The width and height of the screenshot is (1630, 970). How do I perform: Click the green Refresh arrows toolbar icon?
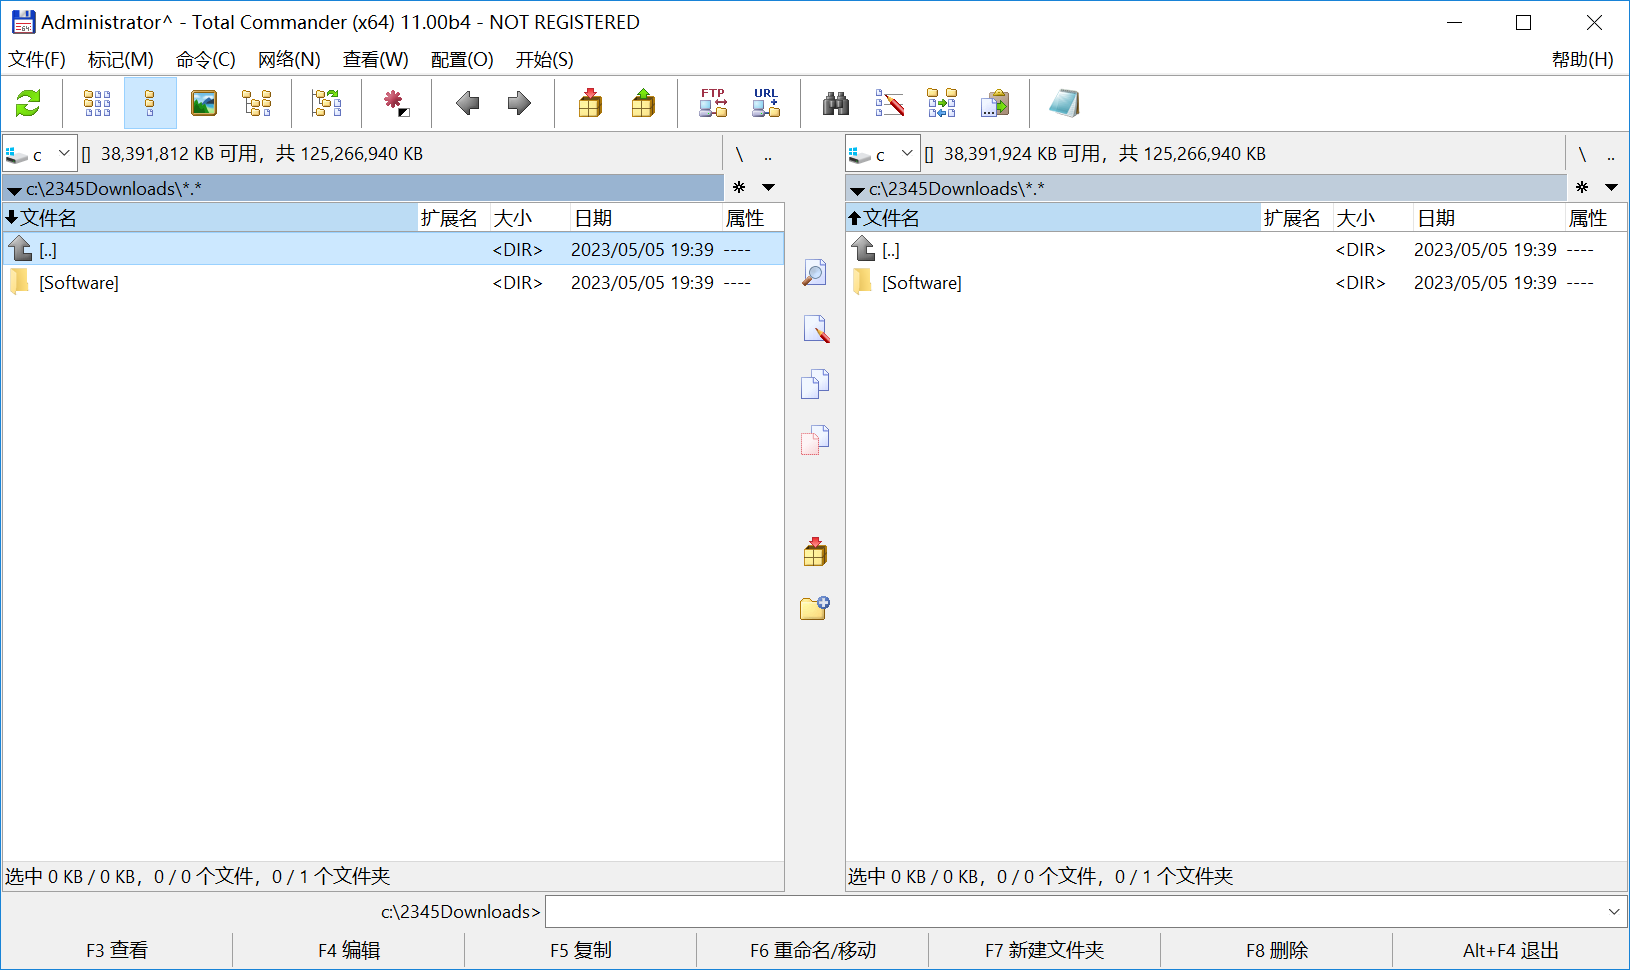(x=28, y=103)
